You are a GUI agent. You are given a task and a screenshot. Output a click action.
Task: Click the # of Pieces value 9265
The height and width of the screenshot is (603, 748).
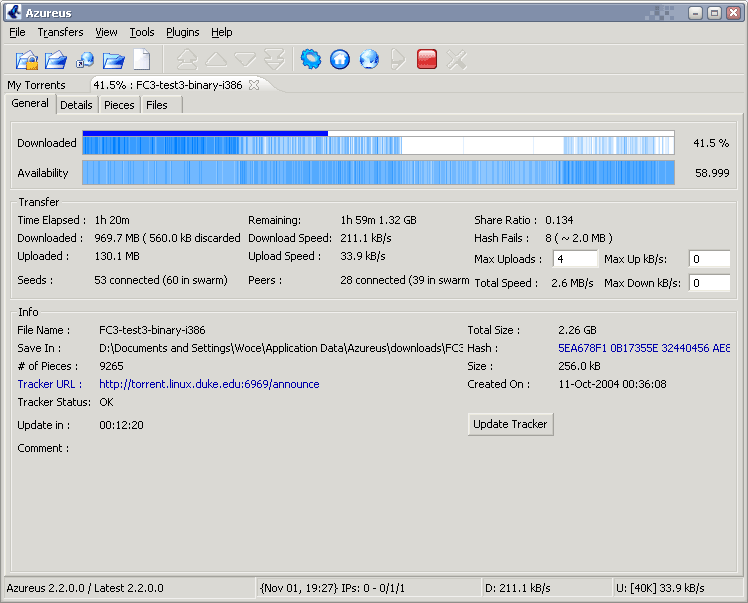tap(111, 366)
